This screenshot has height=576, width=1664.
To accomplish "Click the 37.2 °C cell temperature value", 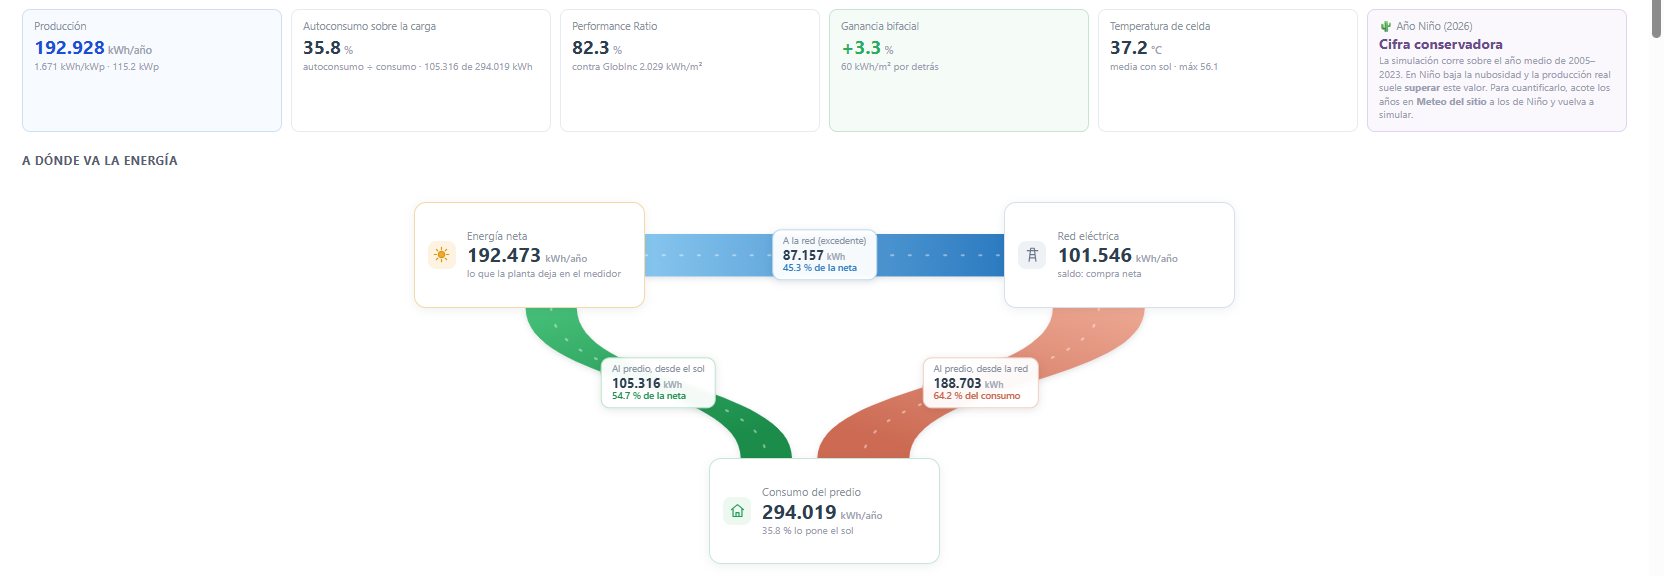I will coord(1136,48).
